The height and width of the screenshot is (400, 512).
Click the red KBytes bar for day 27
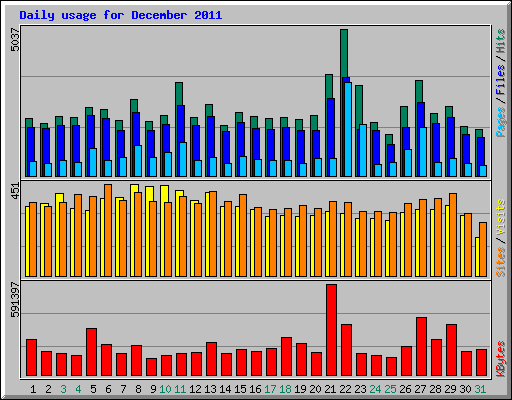click(x=421, y=347)
